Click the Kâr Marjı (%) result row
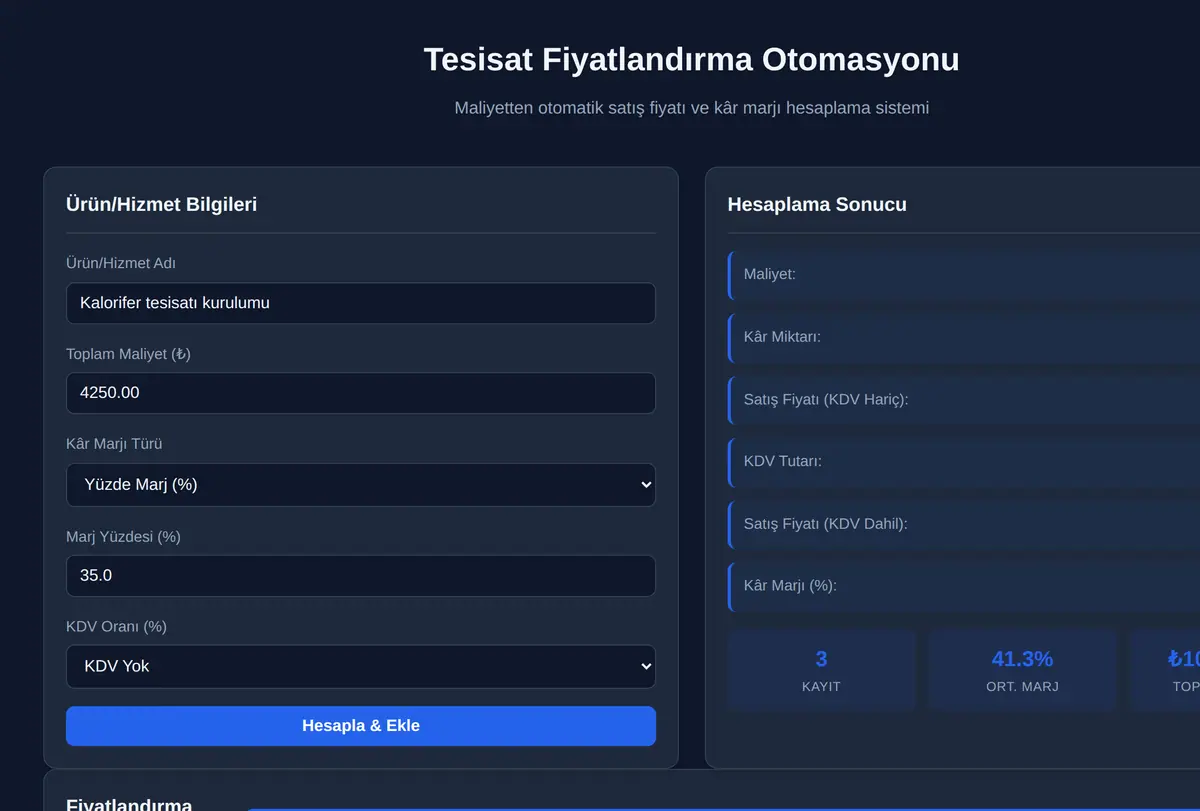1200x811 pixels. 964,586
